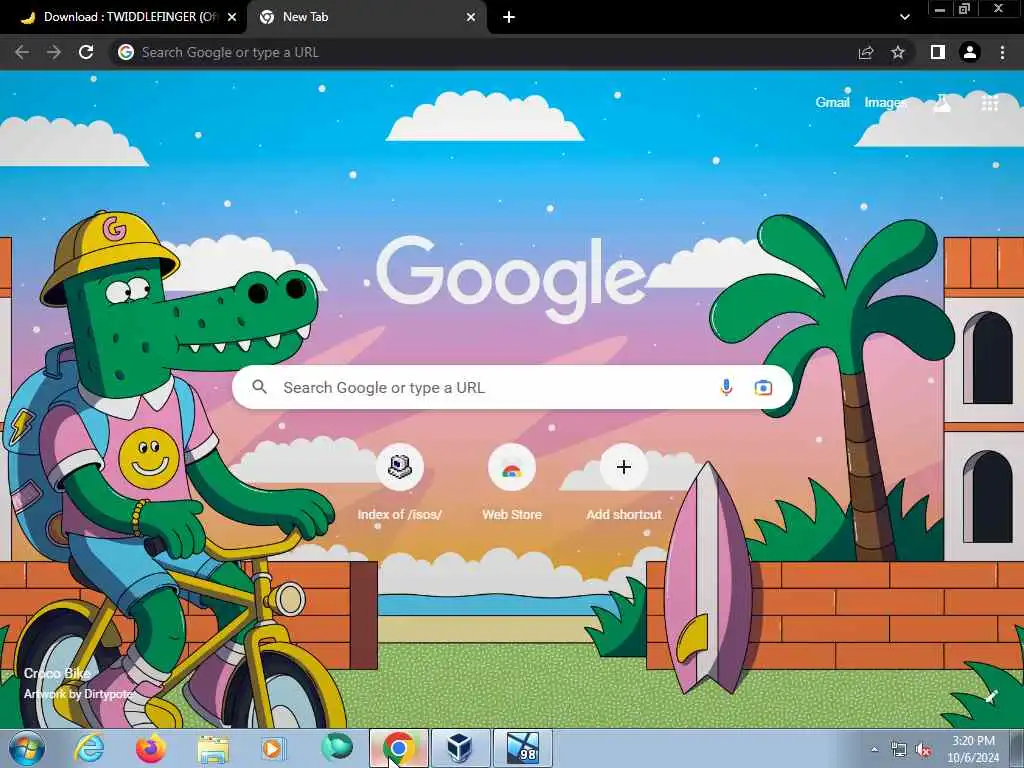Open the taskbar clock showing 3:20 PM
The width and height of the screenshot is (1024, 768).
(973, 749)
